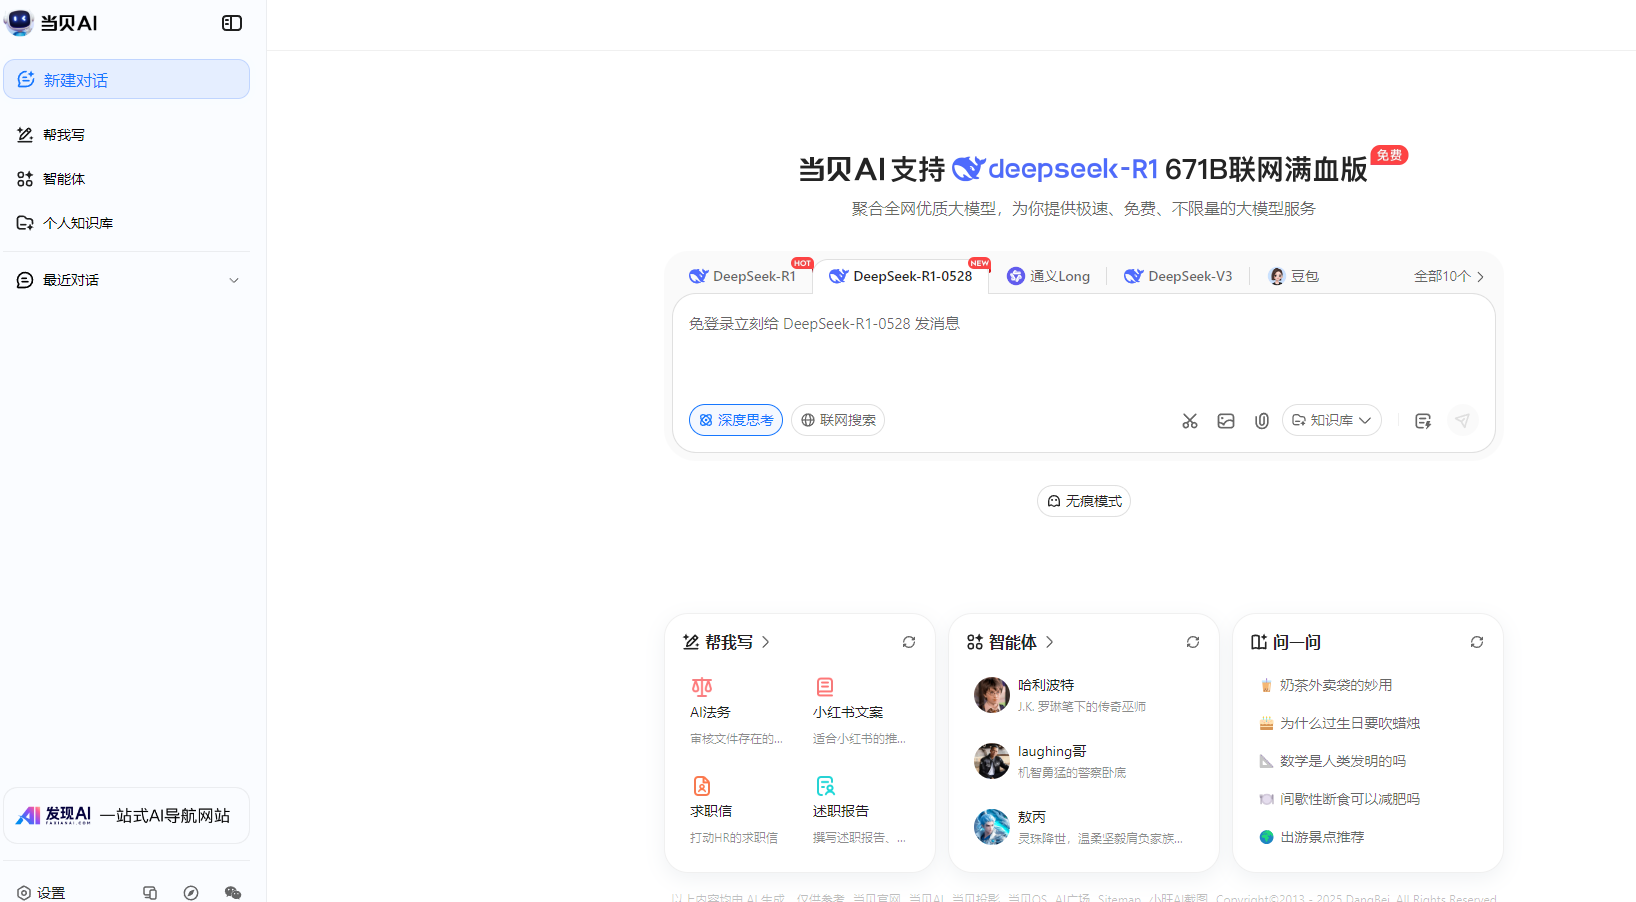
Task: Chat with the 敖丙 agent avatar
Action: (x=992, y=827)
